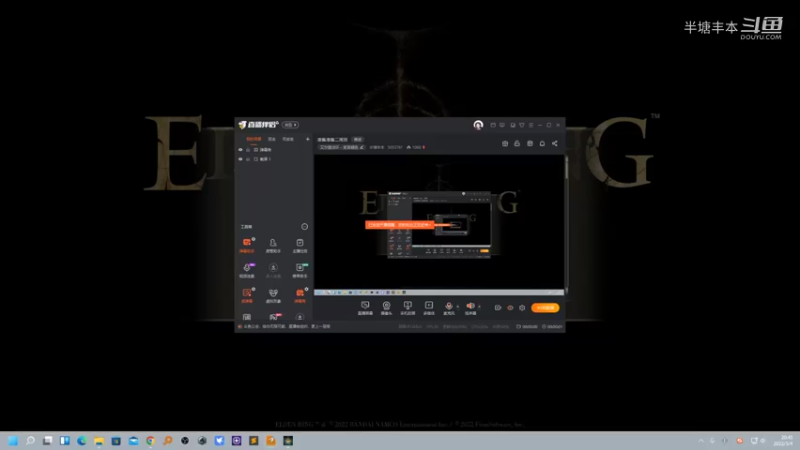
Task: Open the bear-face virtual avatar tool
Action: click(x=273, y=295)
